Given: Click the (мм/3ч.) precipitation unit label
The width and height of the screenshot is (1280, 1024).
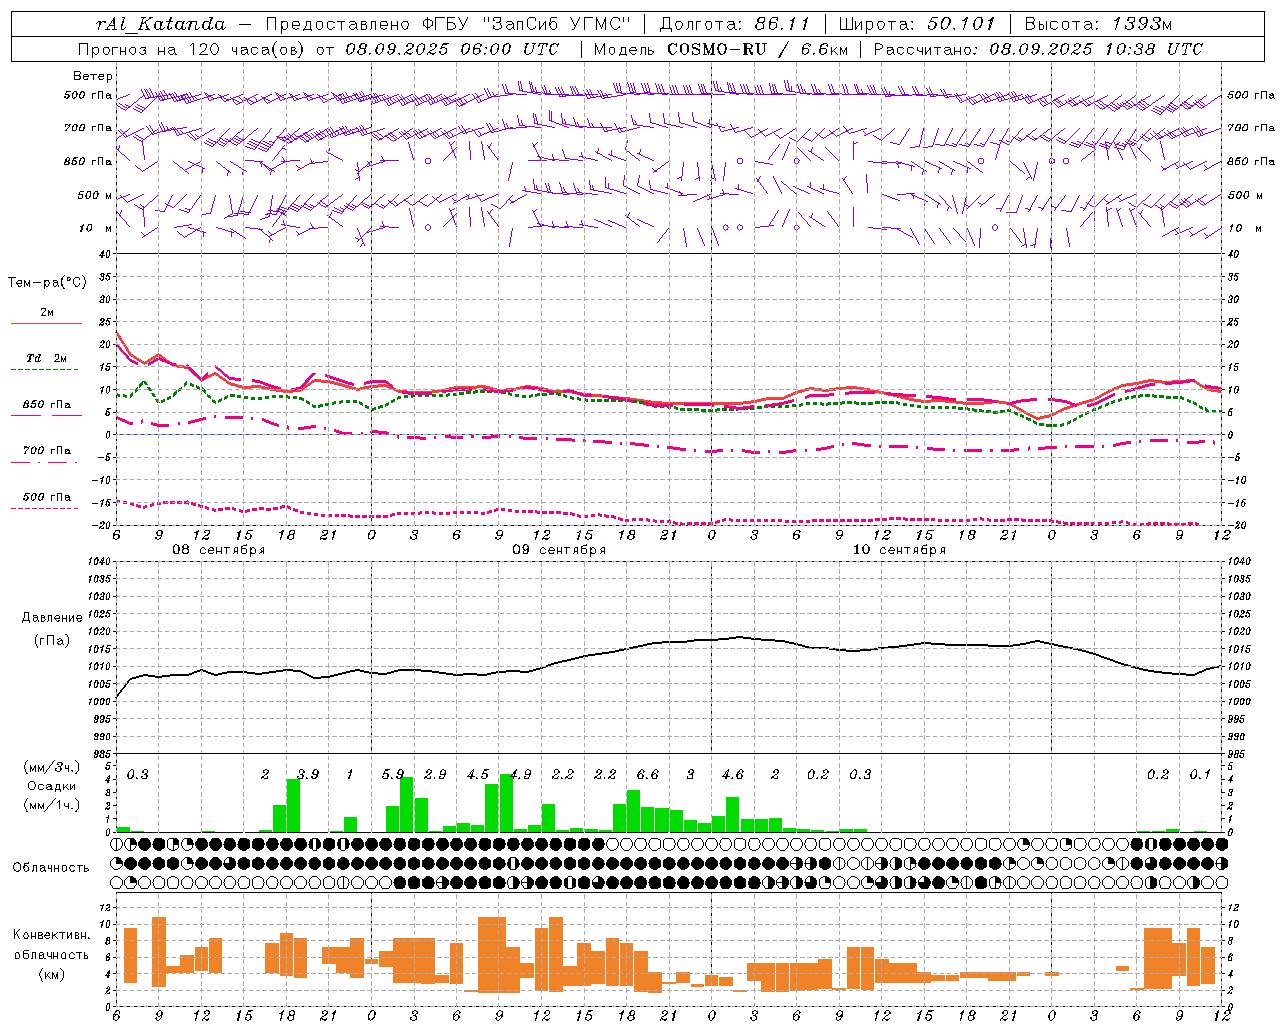Looking at the screenshot, I should [x=52, y=768].
